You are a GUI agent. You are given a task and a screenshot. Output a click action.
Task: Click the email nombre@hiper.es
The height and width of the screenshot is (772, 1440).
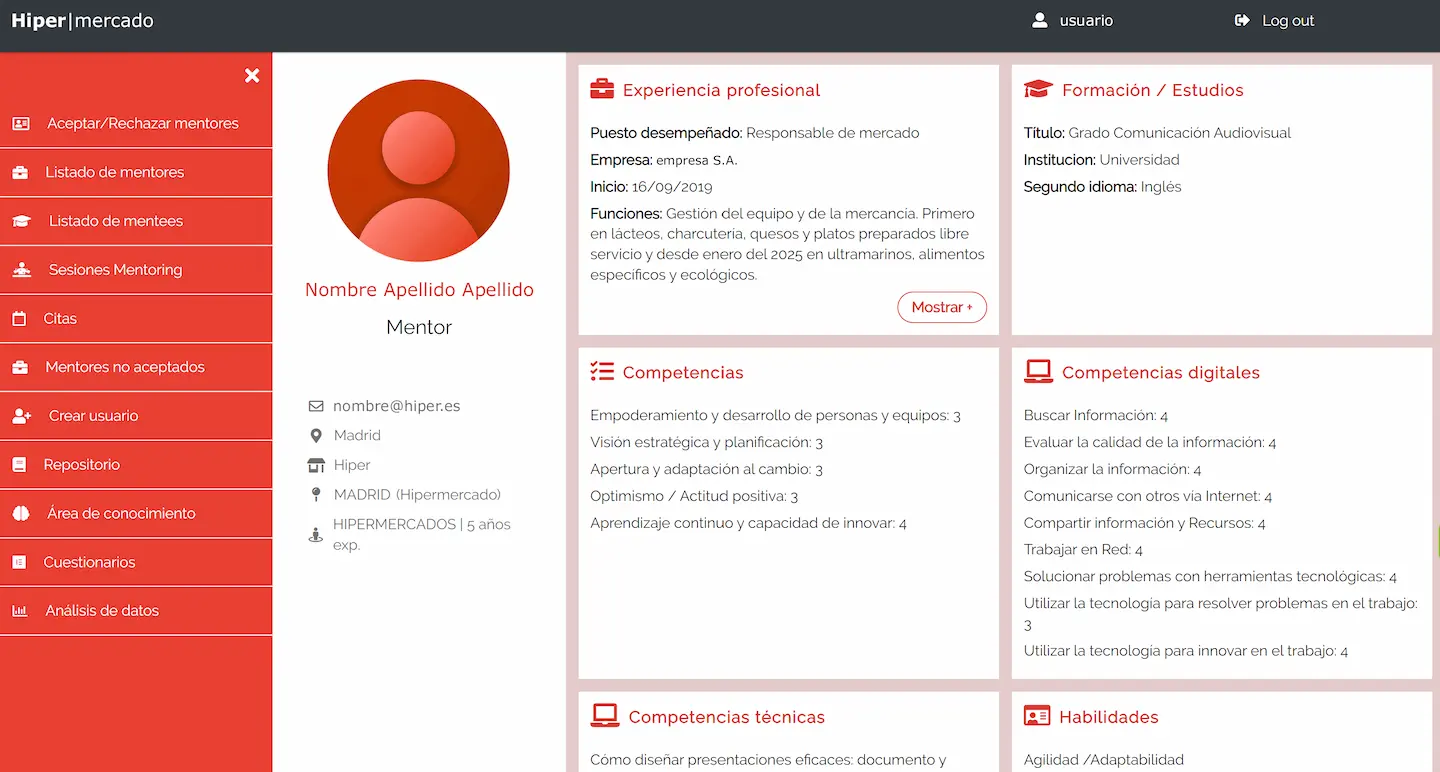point(397,406)
